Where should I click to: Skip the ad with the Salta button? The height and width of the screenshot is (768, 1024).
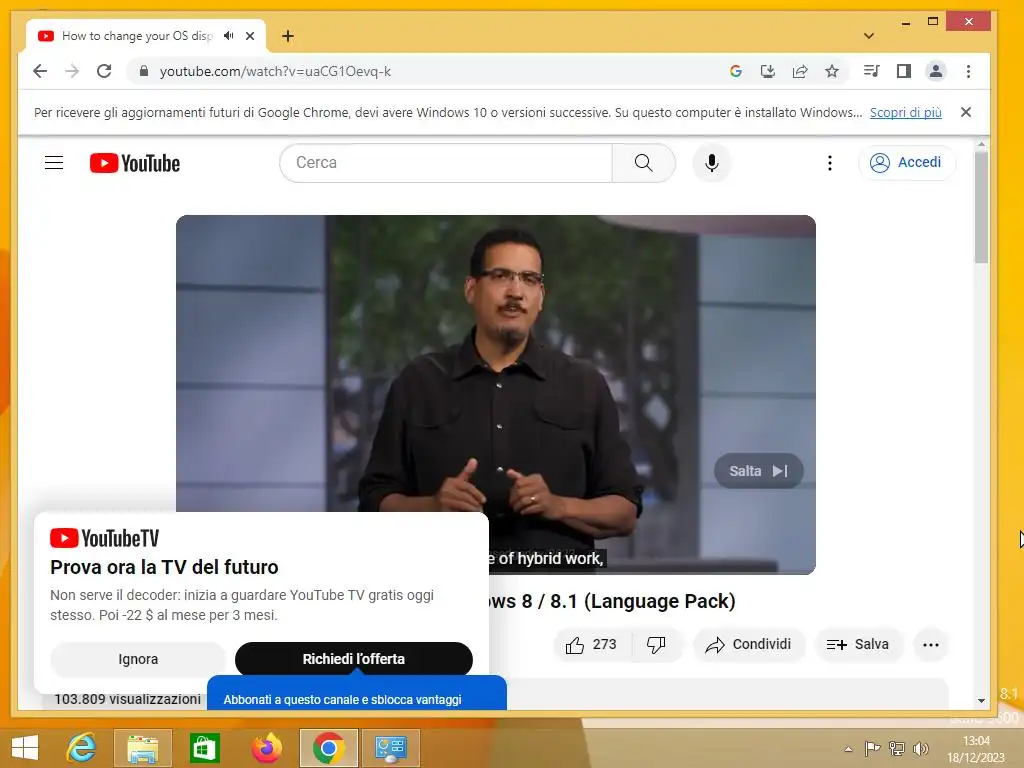coord(758,471)
